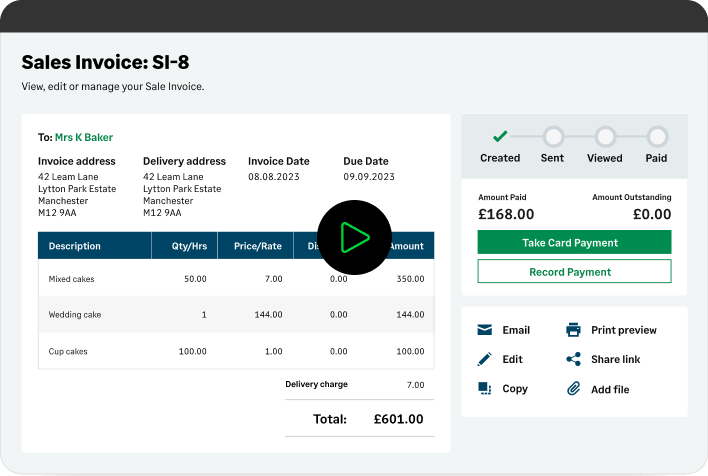Open the Mrs K Baker customer link
The height and width of the screenshot is (476, 708).
click(x=84, y=138)
